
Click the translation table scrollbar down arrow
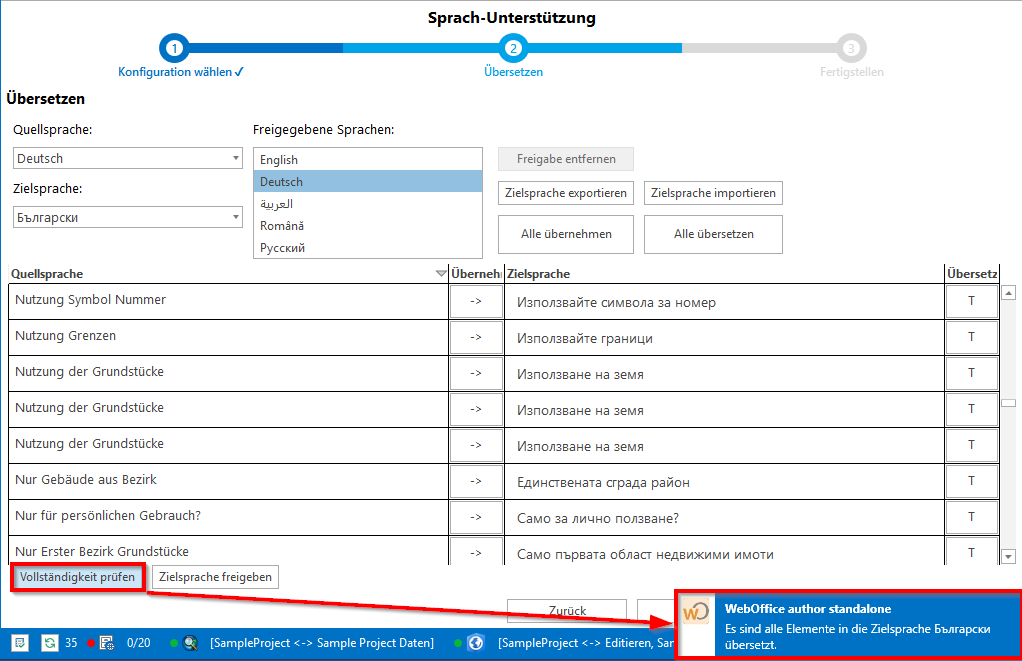tap(1008, 556)
